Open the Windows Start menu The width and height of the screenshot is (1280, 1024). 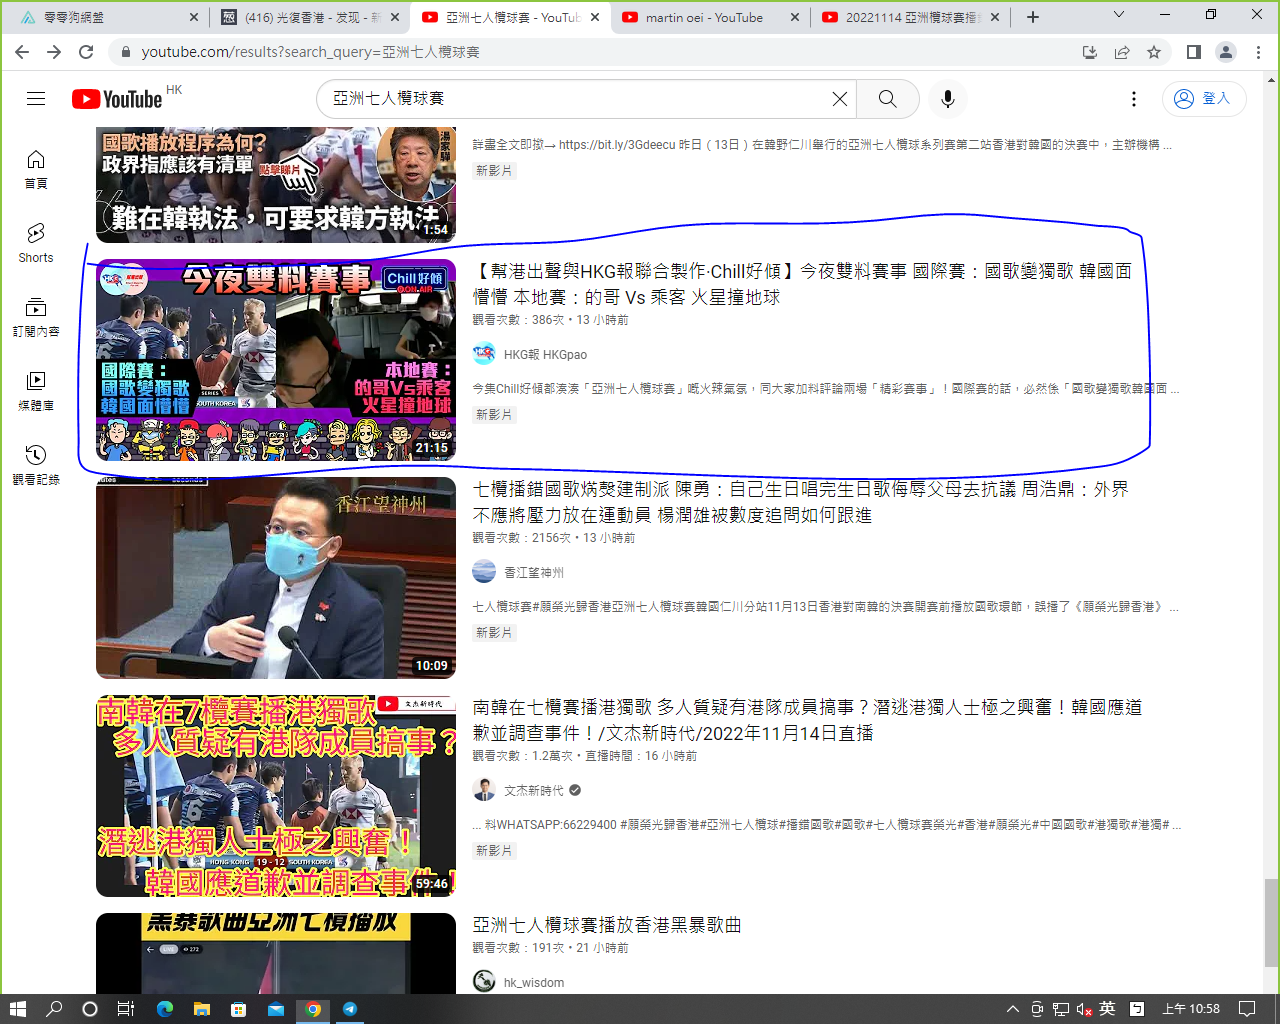pos(17,1009)
